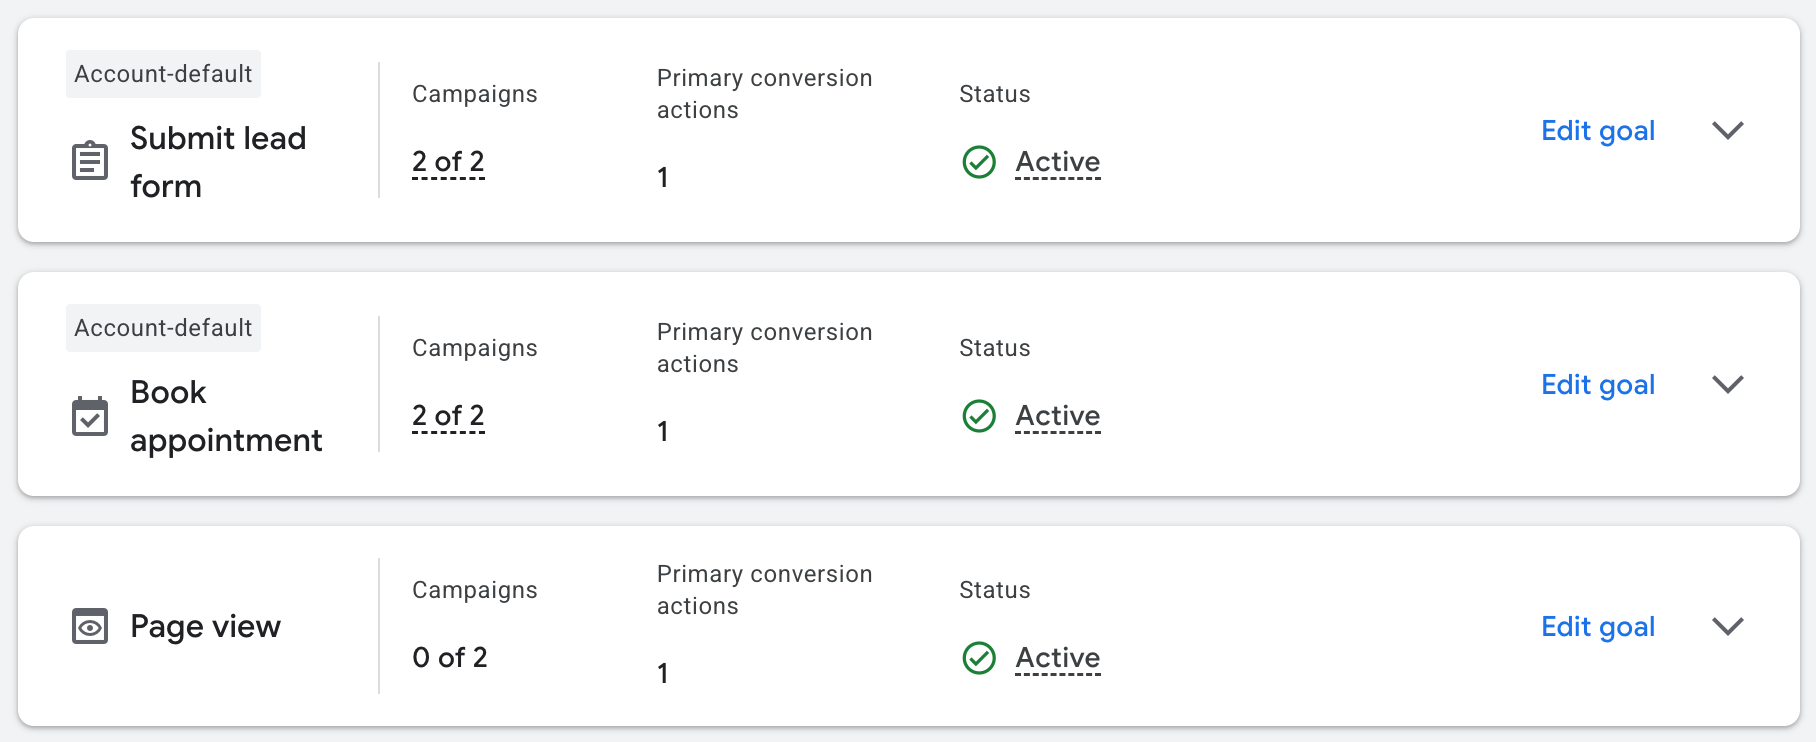Edit goal for Book appointment
The width and height of the screenshot is (1816, 742).
[x=1598, y=385]
